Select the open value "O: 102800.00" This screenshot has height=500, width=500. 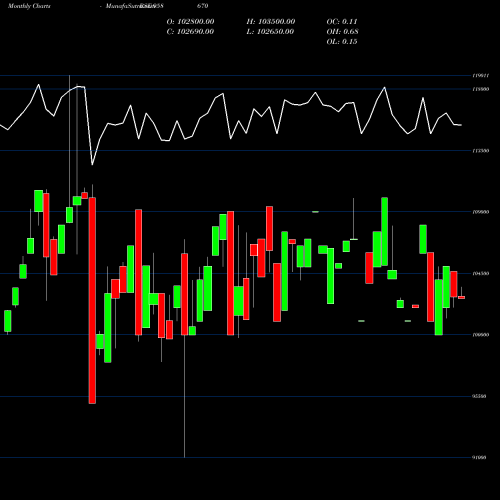[190, 22]
